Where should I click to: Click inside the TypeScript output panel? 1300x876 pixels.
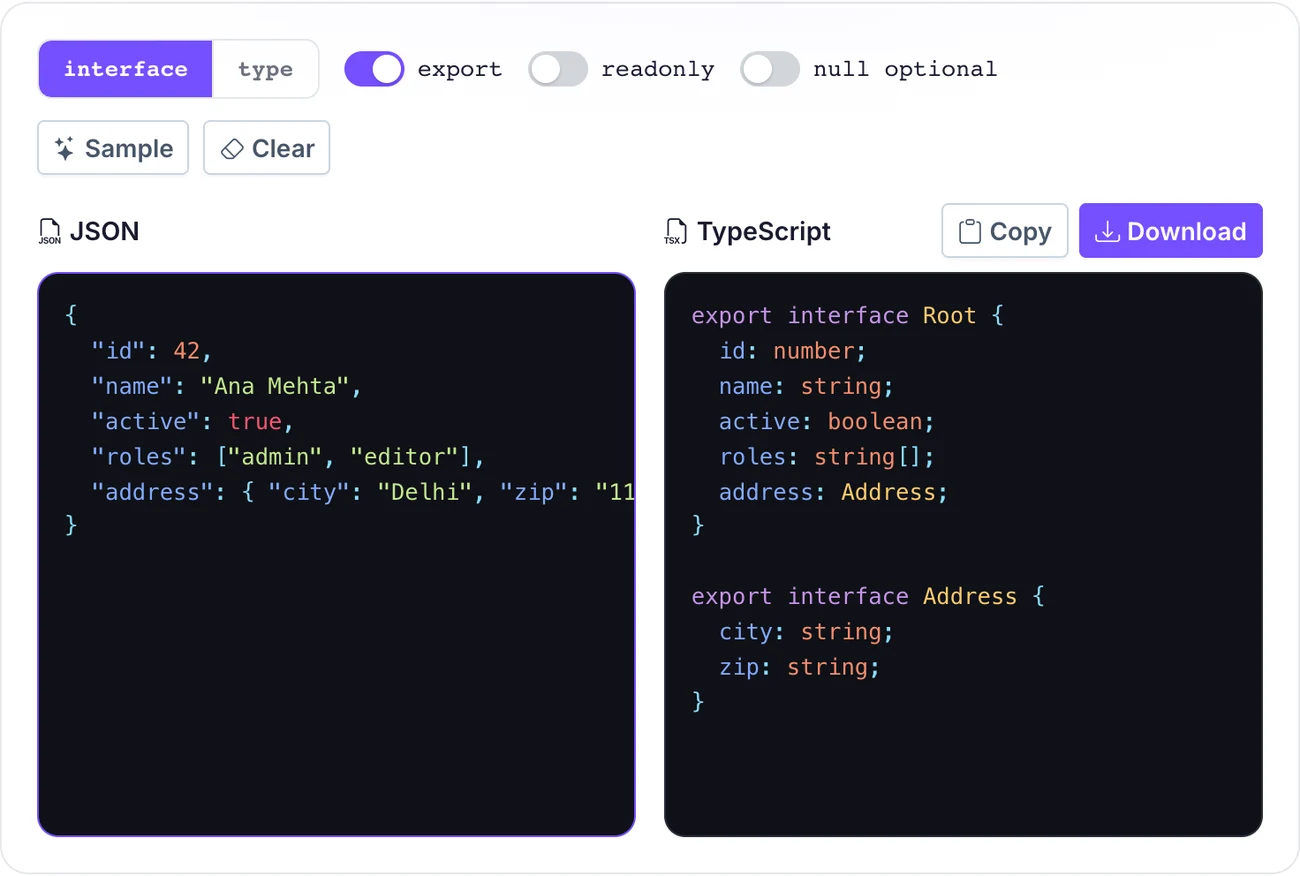click(963, 554)
